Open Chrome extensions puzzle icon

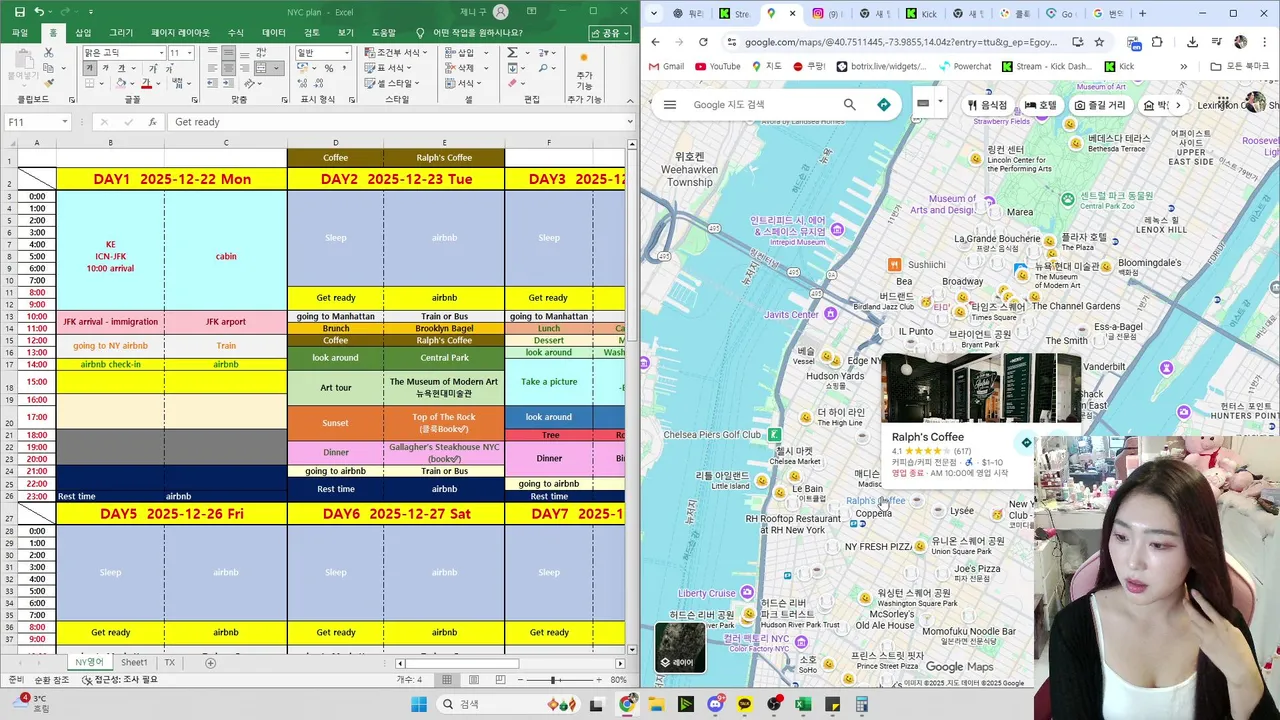click(x=1157, y=42)
